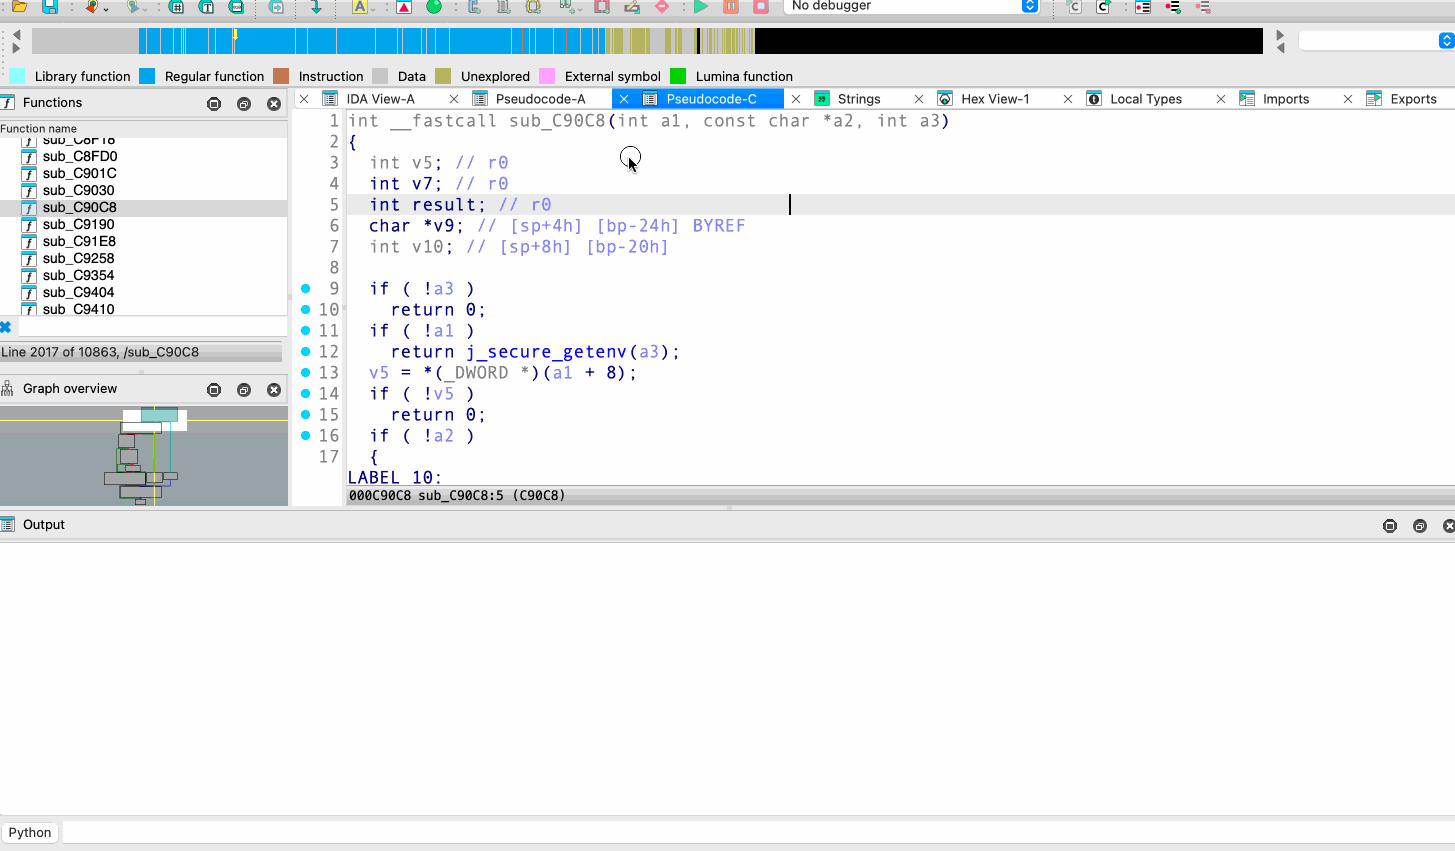Click the letter A text-style toolbar icon
Image resolution: width=1455 pixels, height=851 pixels.
tap(360, 6)
